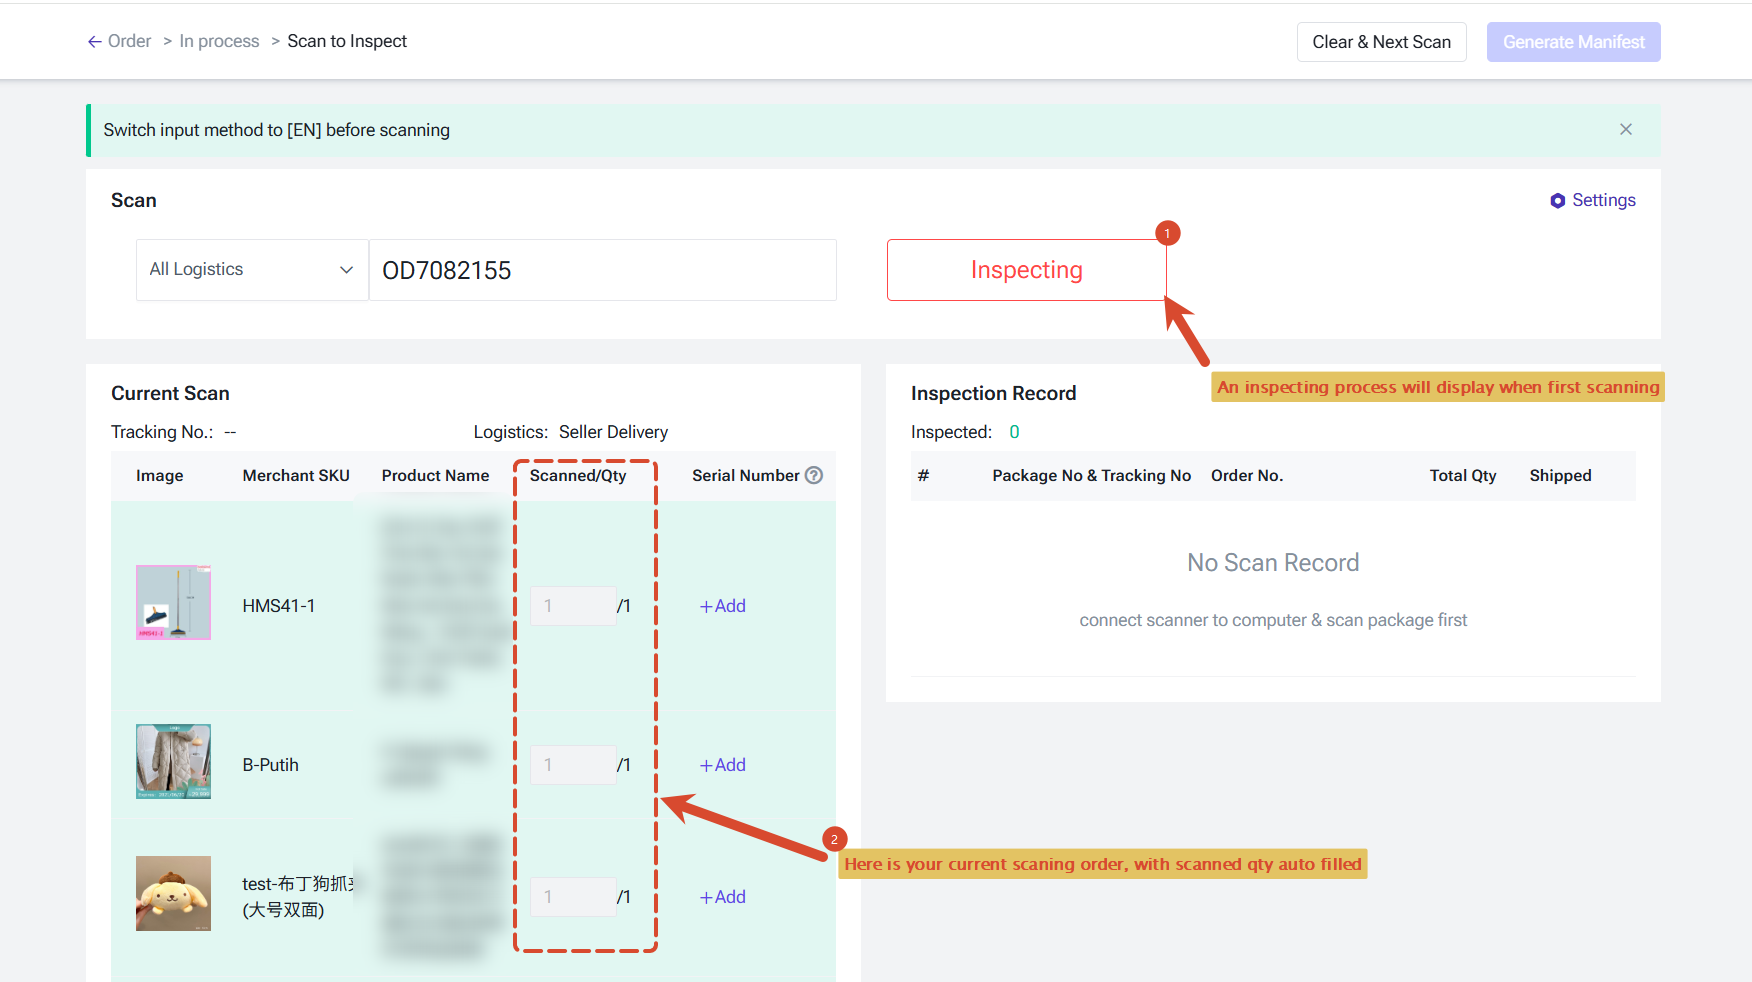Navigate to the In process breadcrumb
The height and width of the screenshot is (982, 1752).
[219, 42]
